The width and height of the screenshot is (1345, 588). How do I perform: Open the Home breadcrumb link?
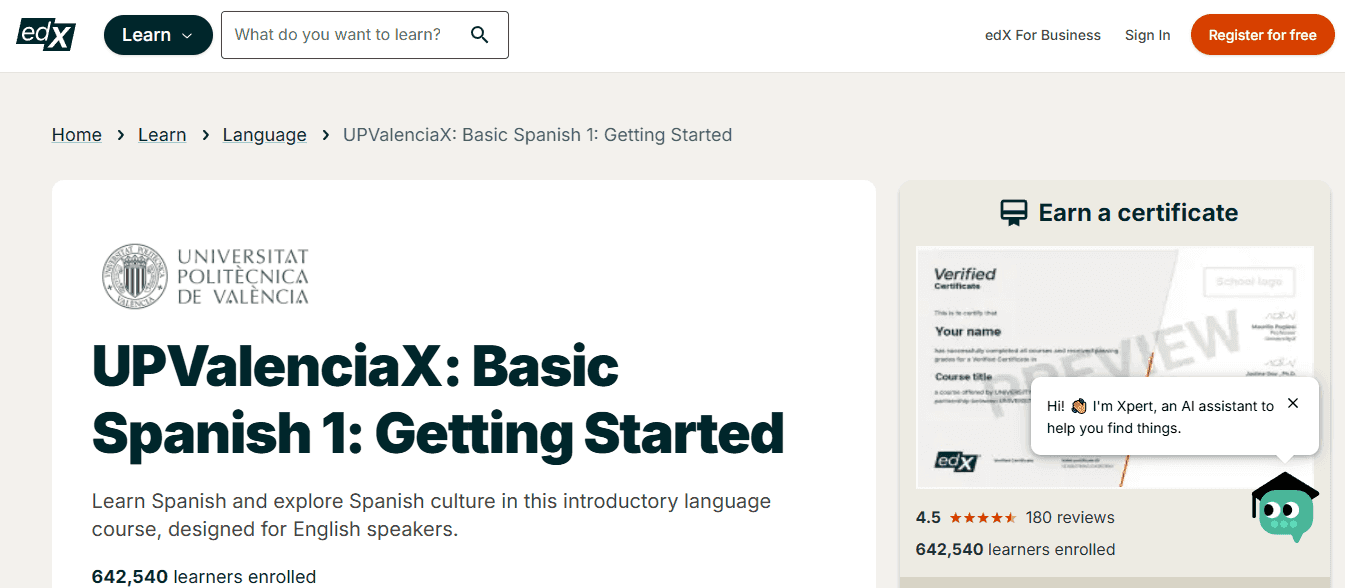(x=76, y=134)
